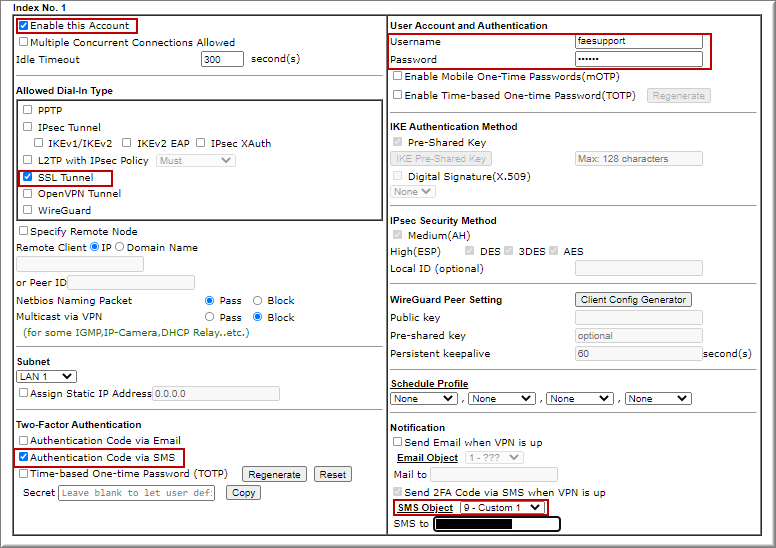Toggle the Pre-Shared Key checkbox
Screen dimensions: 776x548
coord(397,142)
